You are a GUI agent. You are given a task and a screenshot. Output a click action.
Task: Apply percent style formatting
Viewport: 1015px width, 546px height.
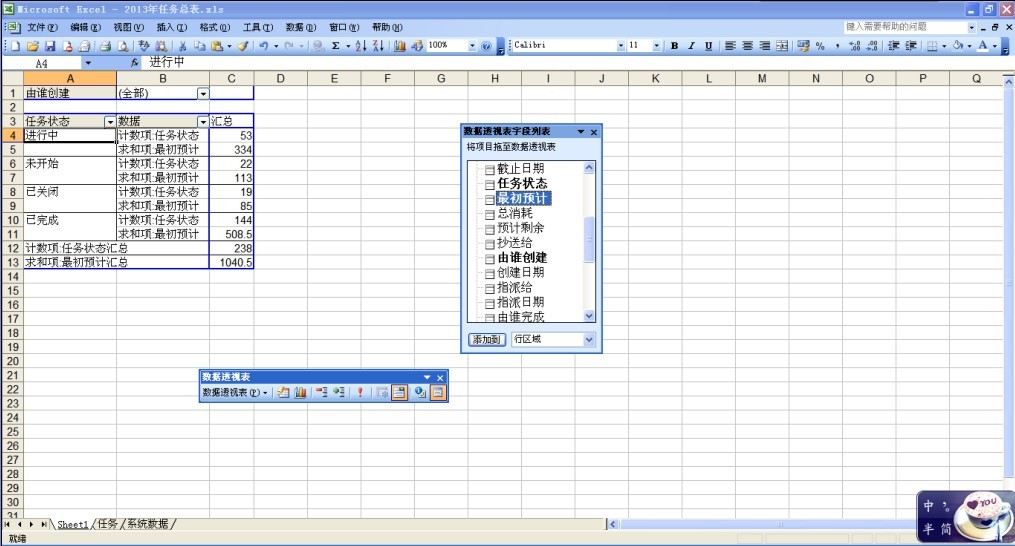820,46
